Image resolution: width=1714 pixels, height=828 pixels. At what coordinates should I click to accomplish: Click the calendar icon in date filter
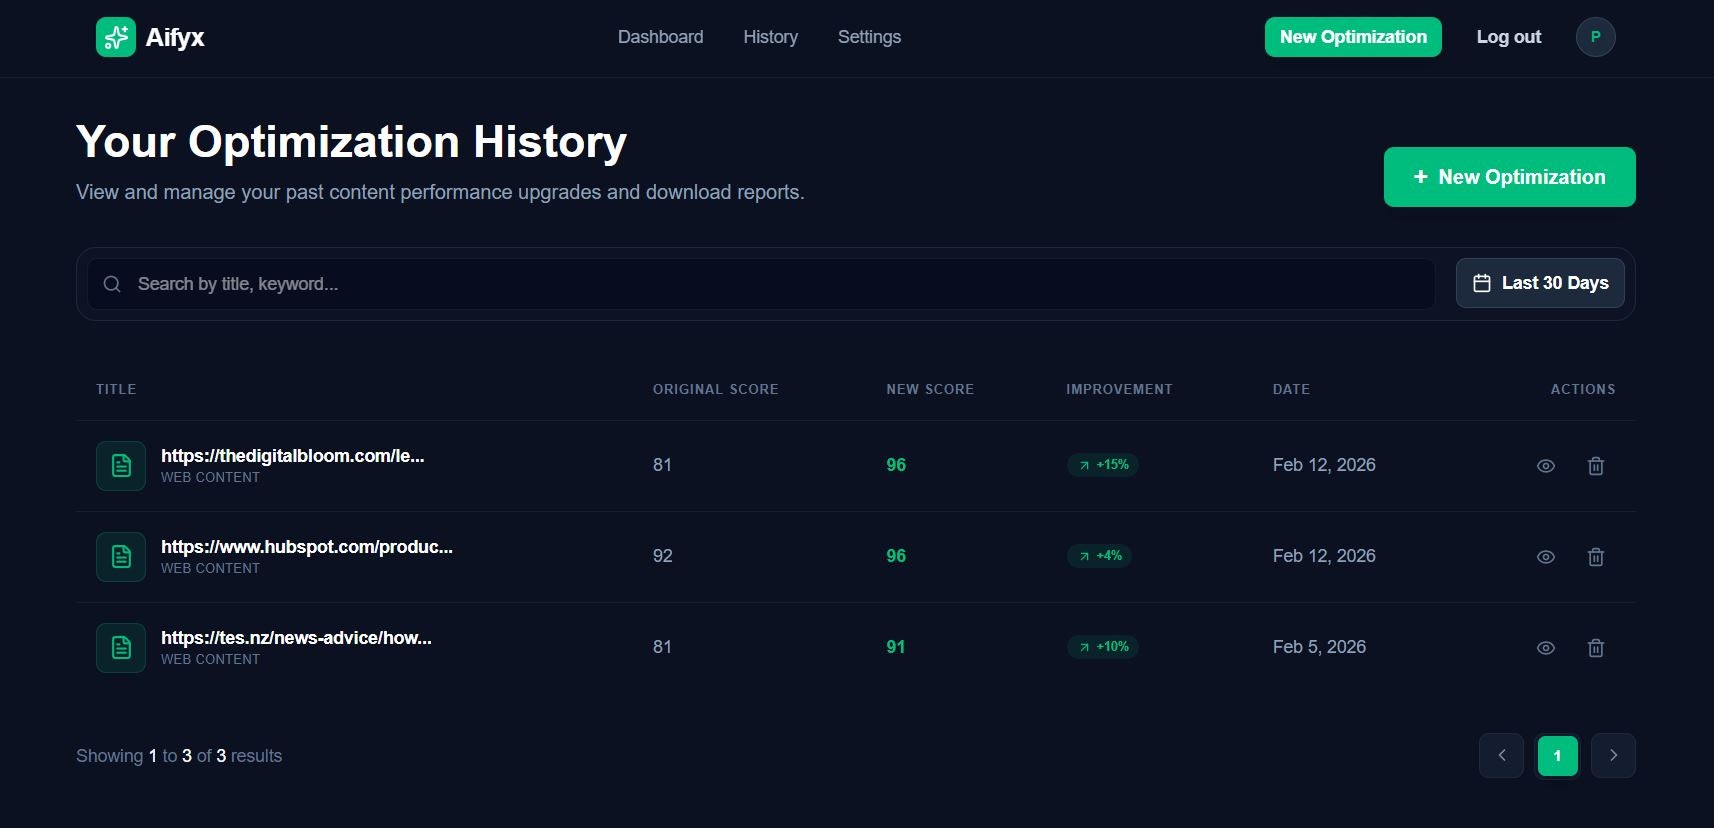1482,283
